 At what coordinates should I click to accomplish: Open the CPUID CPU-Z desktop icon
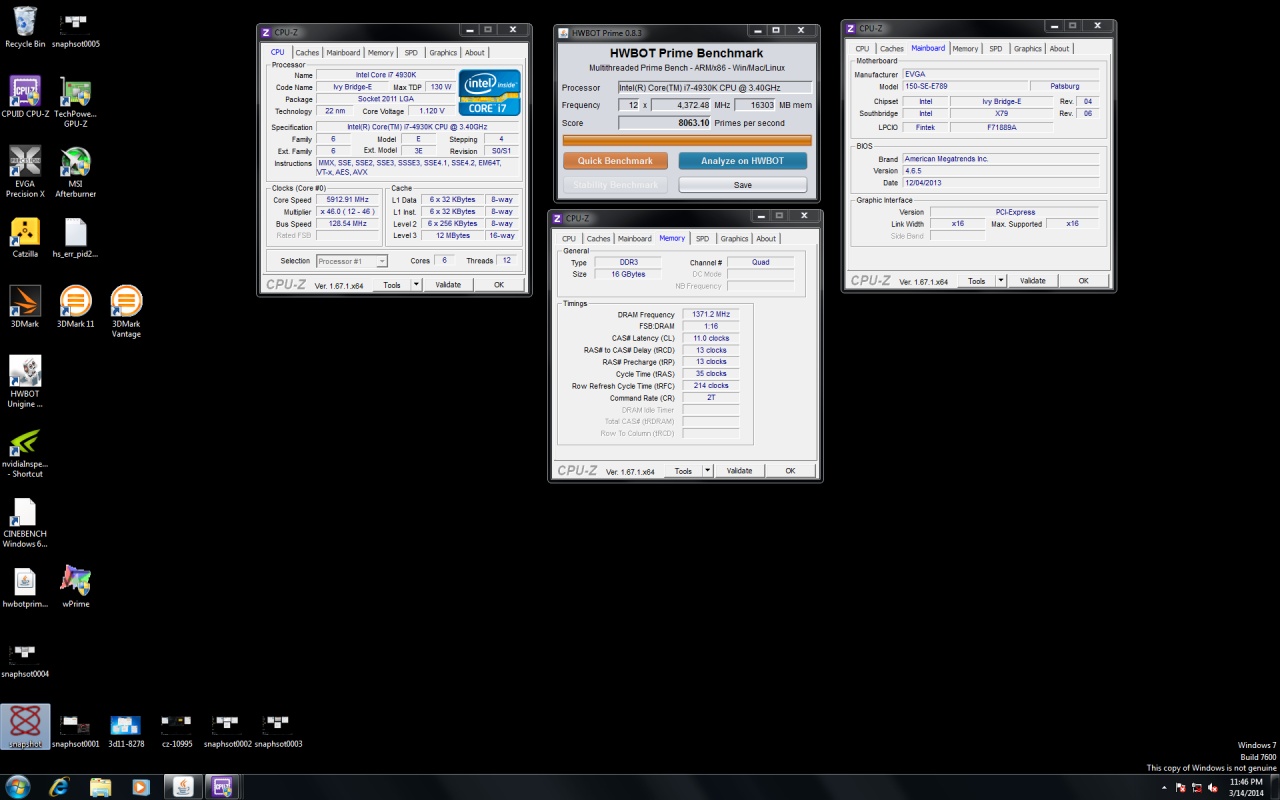point(25,92)
